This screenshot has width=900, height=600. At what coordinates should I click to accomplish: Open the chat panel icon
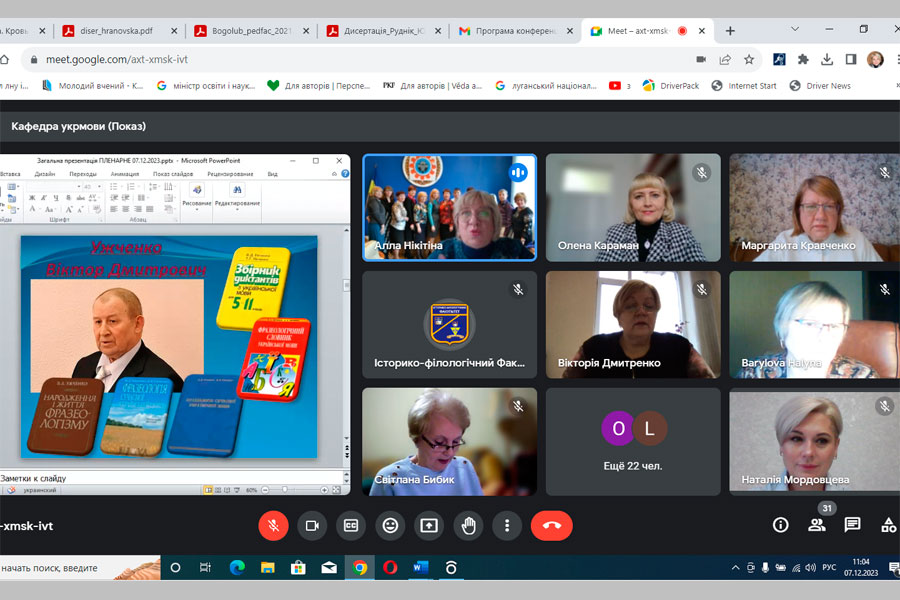[x=852, y=525]
